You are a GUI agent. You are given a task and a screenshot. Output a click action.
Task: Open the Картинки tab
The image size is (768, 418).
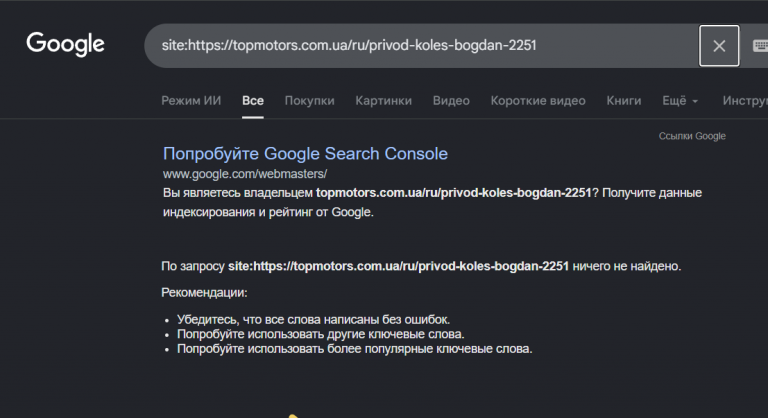pyautogui.click(x=384, y=100)
